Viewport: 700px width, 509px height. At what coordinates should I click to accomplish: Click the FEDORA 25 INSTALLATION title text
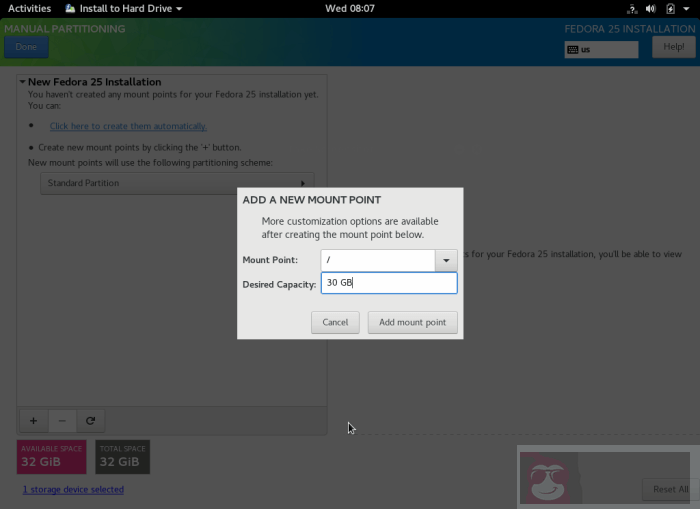[630, 29]
